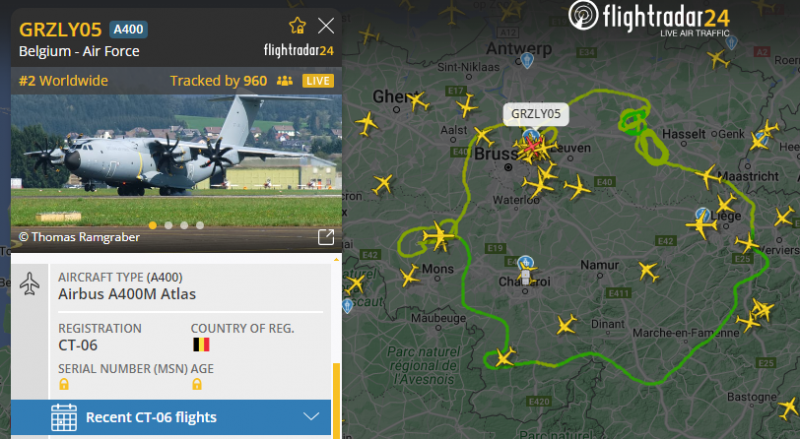Add GRZLY05 to favorites with star icon
This screenshot has width=800, height=439.
[297, 26]
